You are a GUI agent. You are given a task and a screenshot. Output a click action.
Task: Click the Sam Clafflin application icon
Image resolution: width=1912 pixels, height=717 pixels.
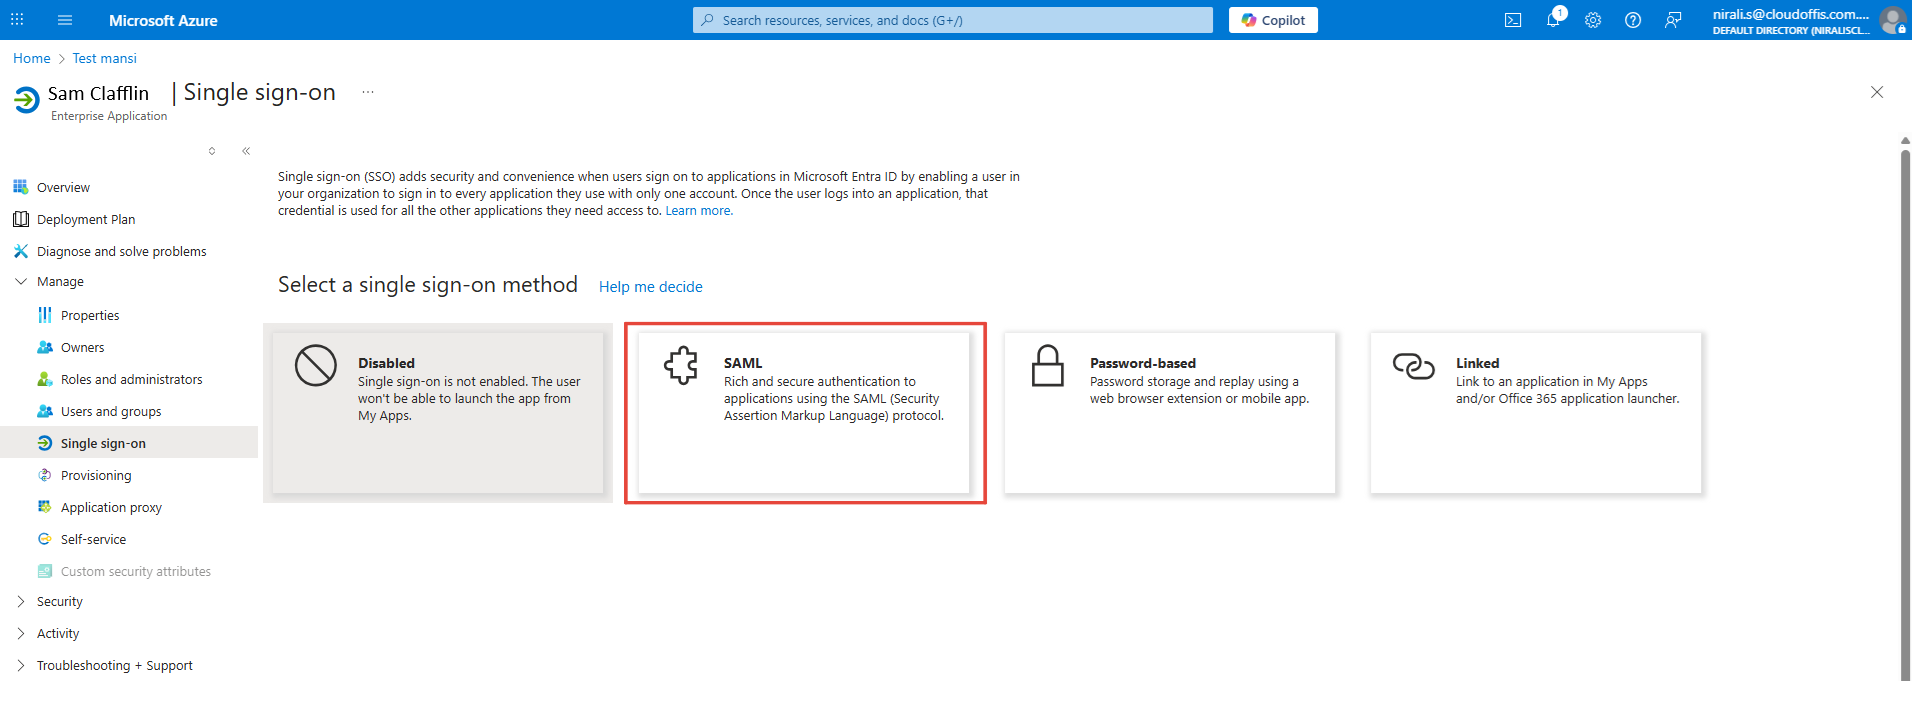(27, 100)
